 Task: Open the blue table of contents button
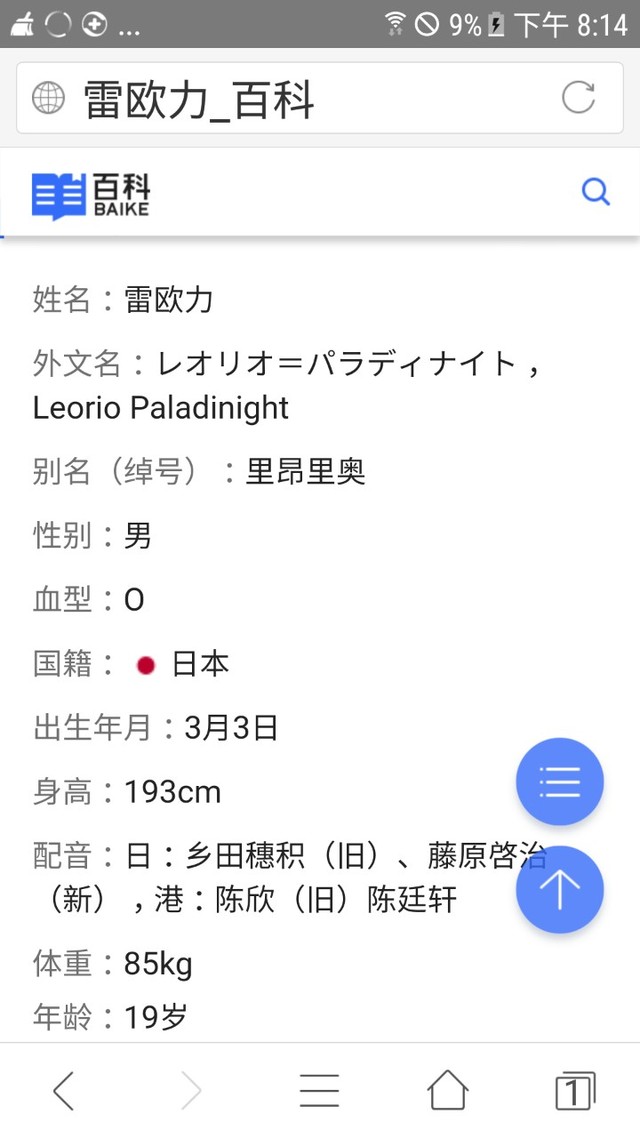pyautogui.click(x=559, y=781)
